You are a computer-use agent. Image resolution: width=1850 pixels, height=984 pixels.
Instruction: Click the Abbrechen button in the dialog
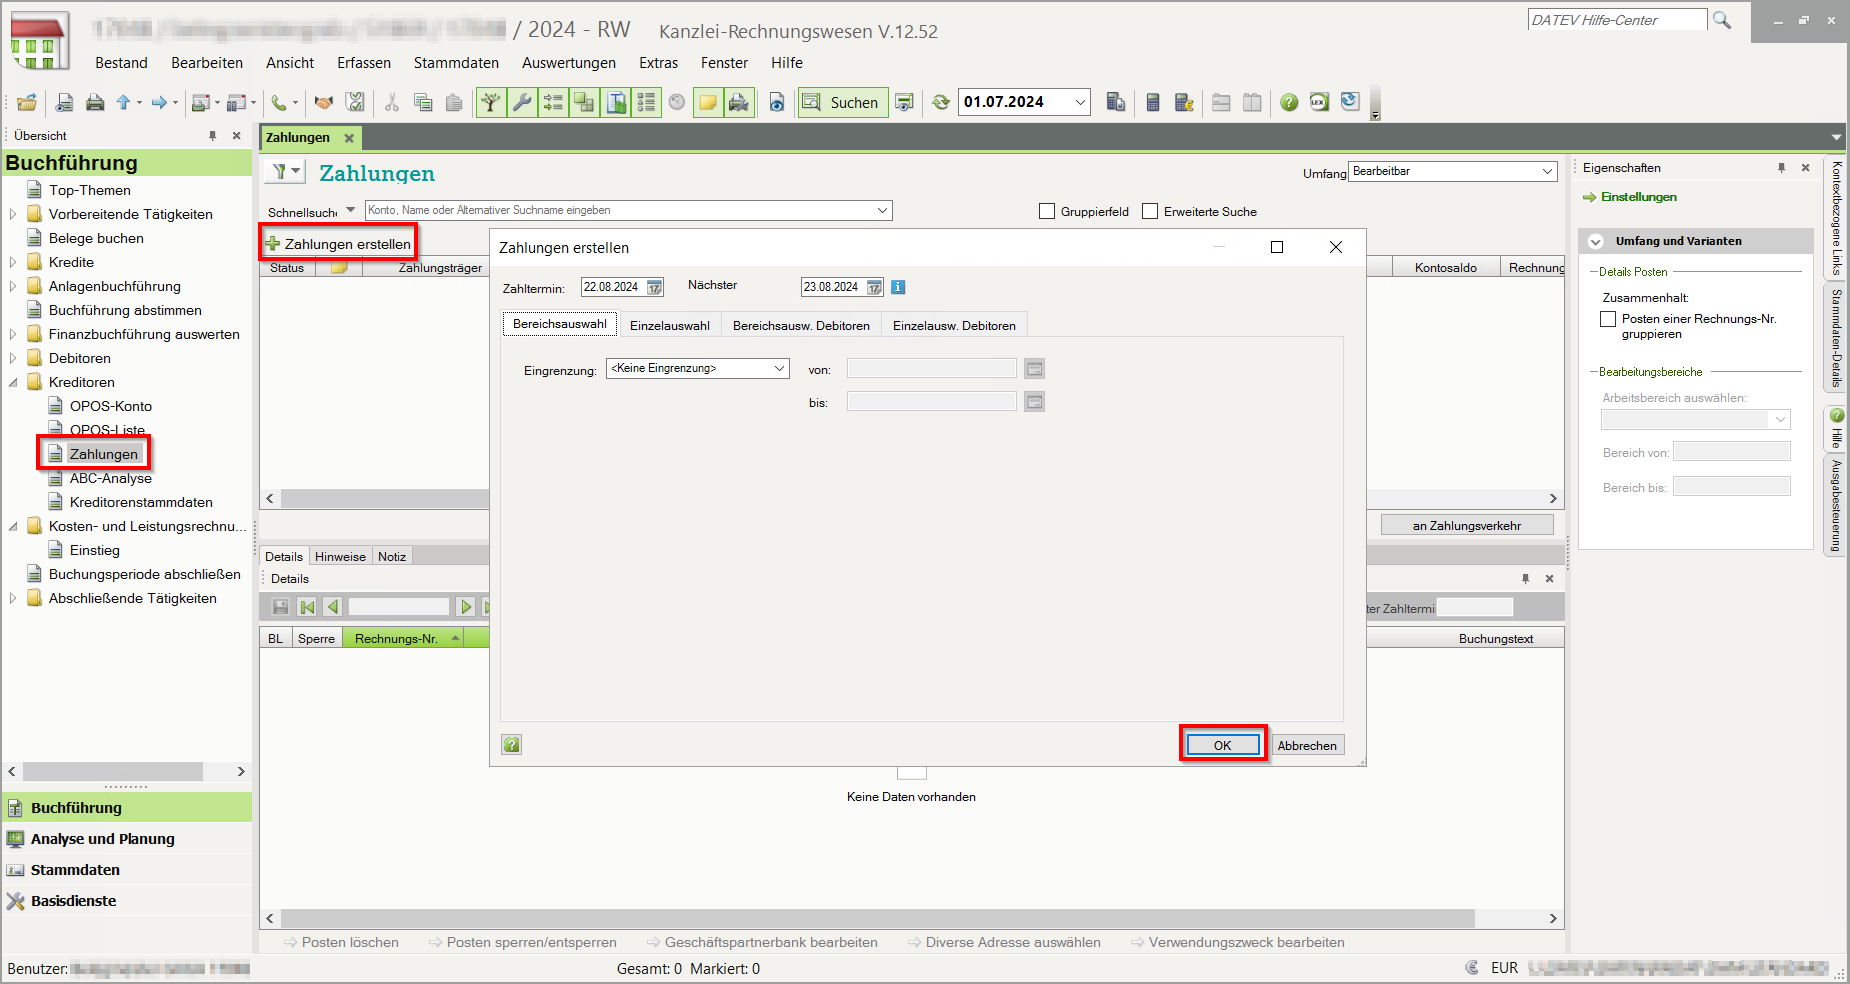click(1306, 745)
